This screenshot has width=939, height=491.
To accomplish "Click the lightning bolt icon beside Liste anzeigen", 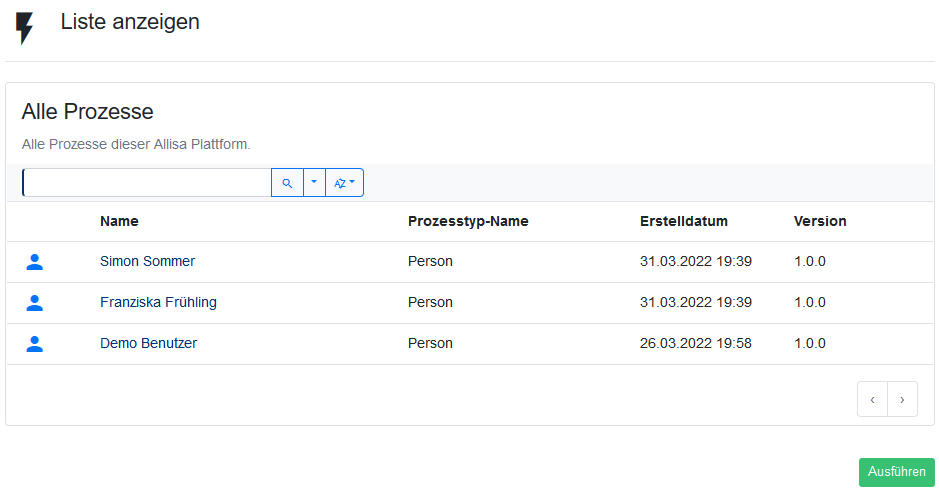I will [x=25, y=28].
